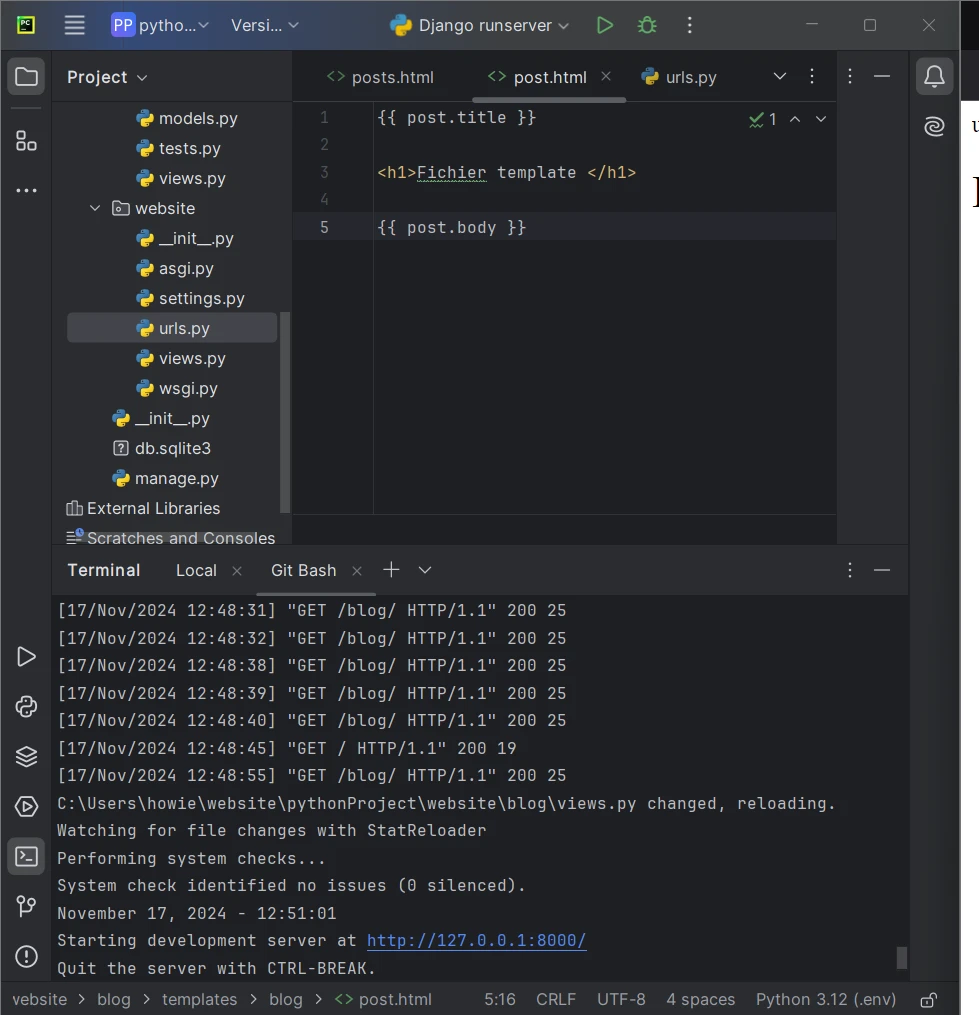Open the http://127.0.0.1:8000/ link
The width and height of the screenshot is (979, 1015).
(x=476, y=940)
